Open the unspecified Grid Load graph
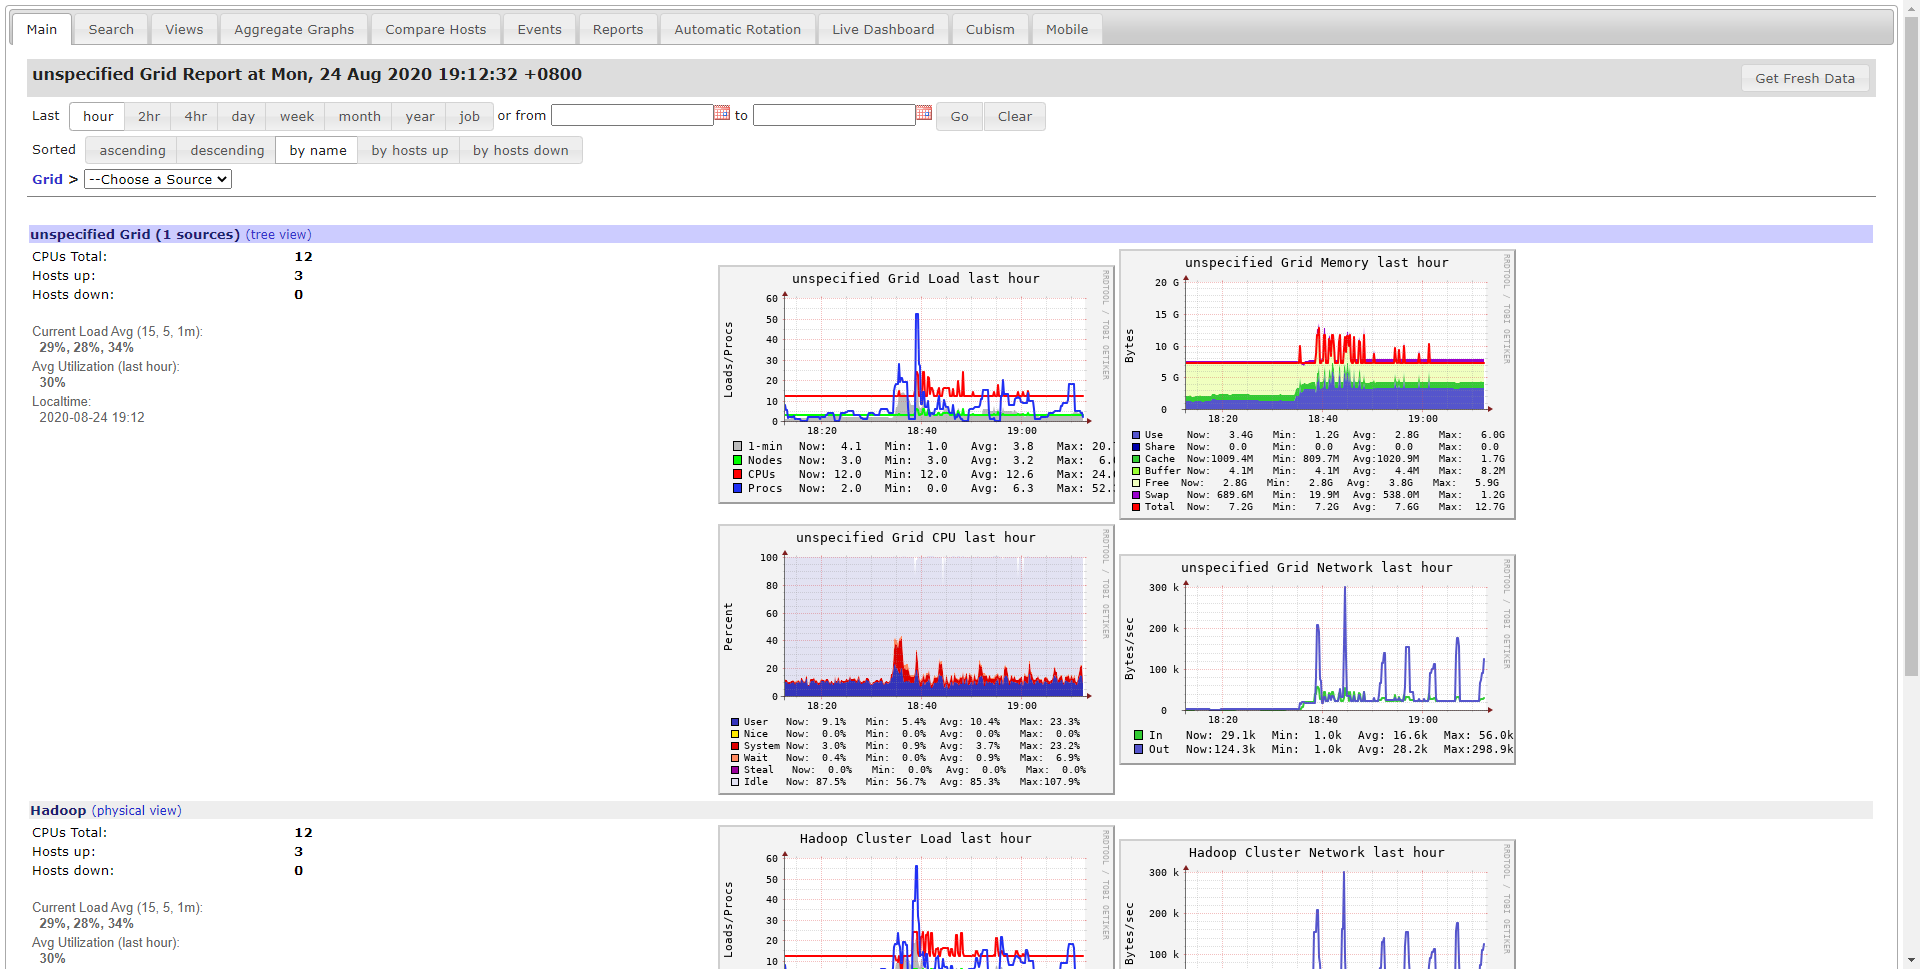The height and width of the screenshot is (969, 1920). 916,385
